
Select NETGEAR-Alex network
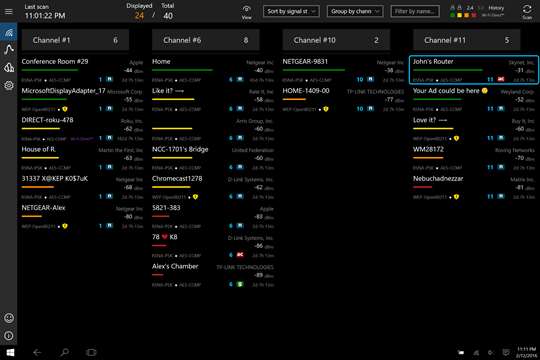[82, 217]
